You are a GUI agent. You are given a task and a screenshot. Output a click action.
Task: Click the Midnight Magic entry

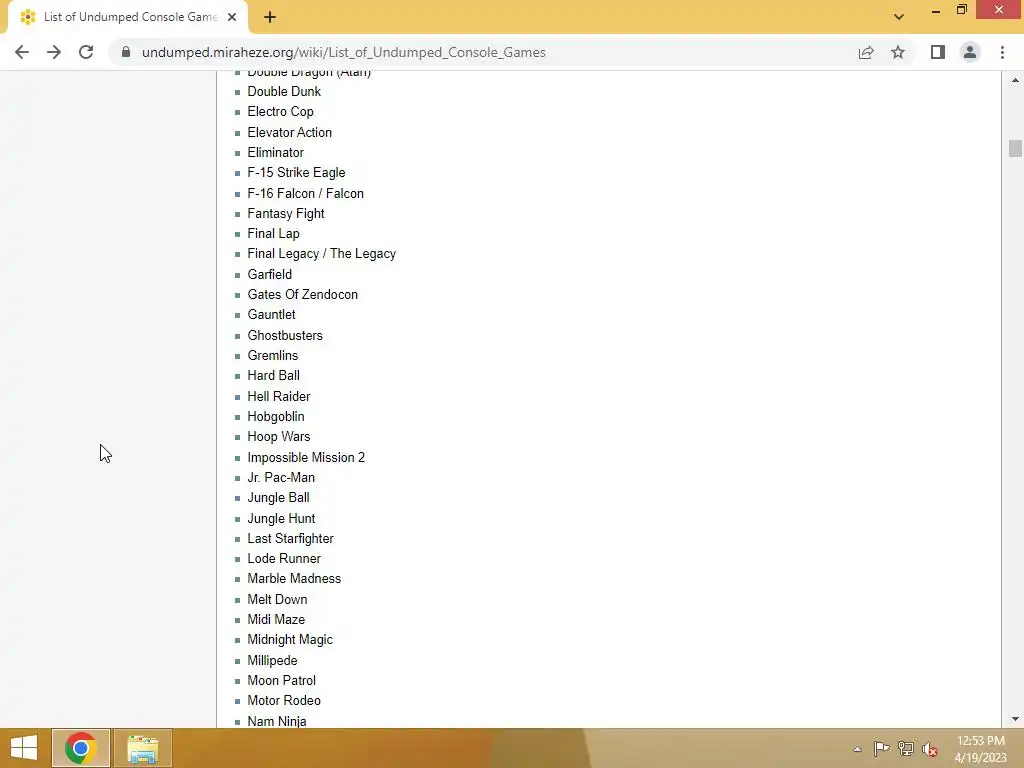(290, 640)
